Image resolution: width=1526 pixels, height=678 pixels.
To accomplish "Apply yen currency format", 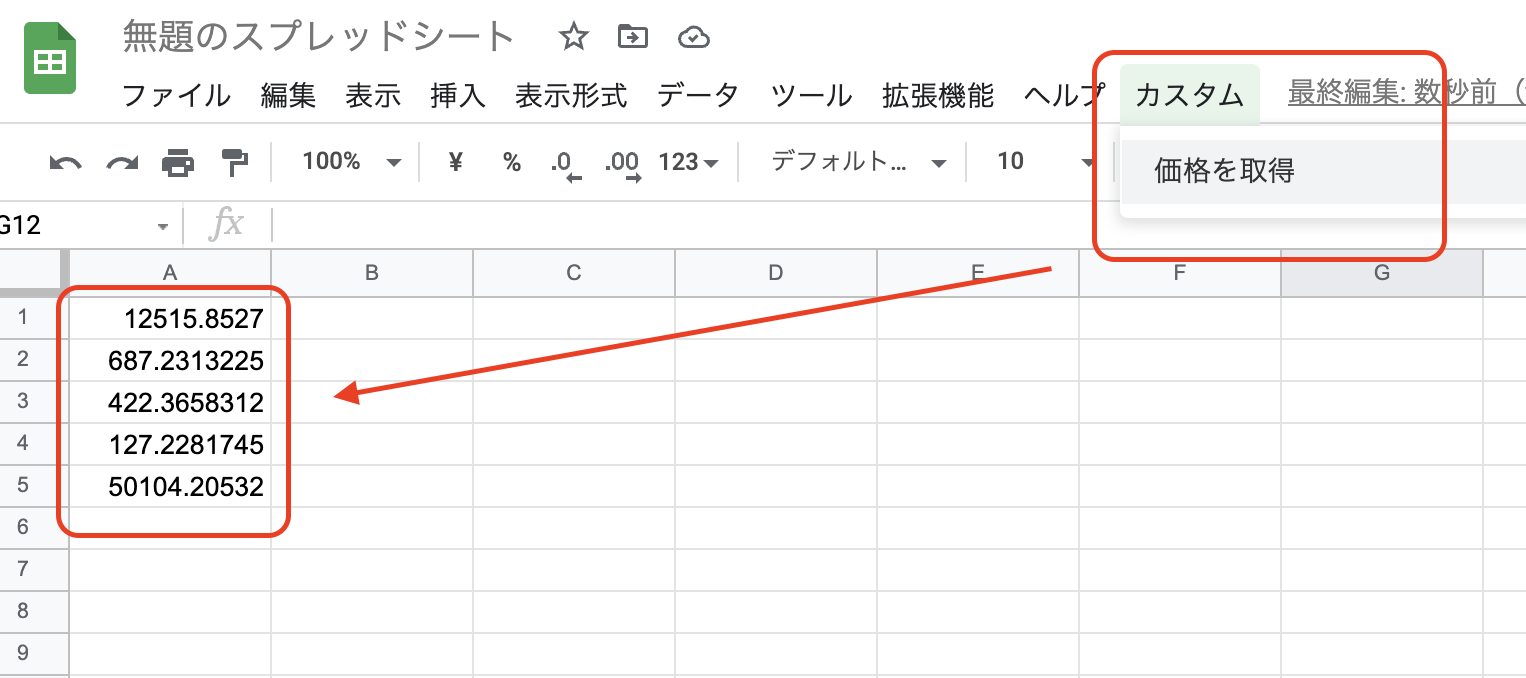I will tap(456, 162).
